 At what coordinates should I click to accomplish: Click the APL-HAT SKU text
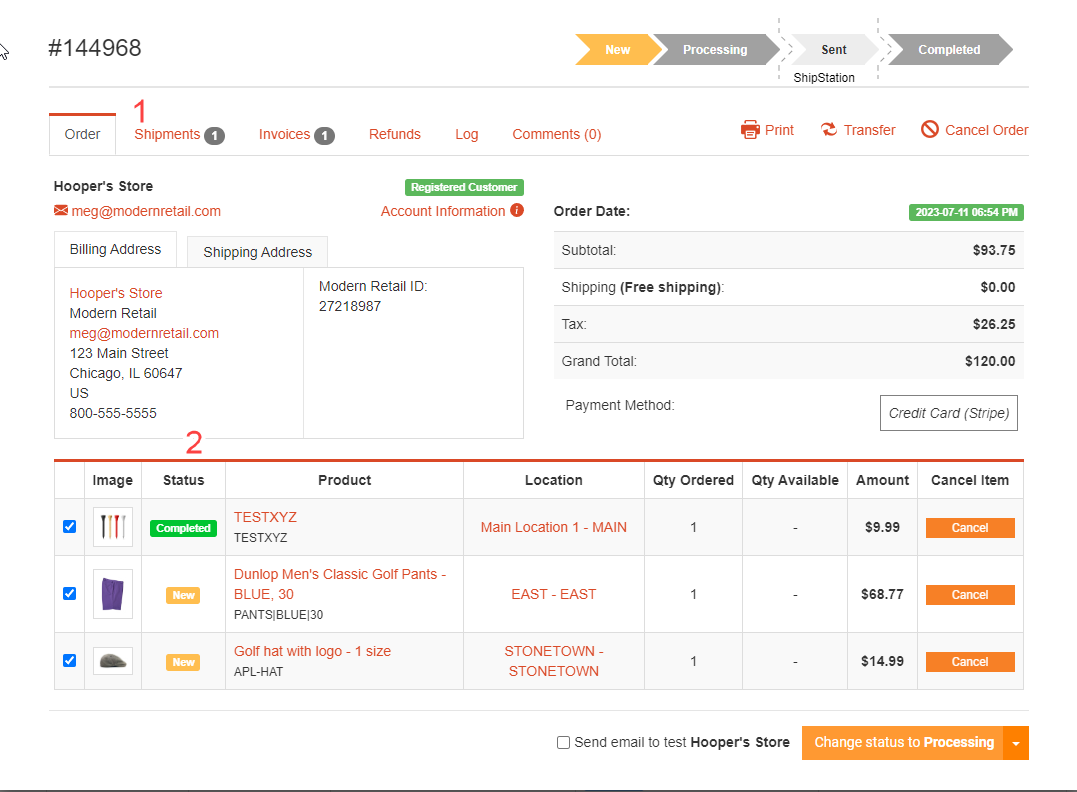[258, 672]
